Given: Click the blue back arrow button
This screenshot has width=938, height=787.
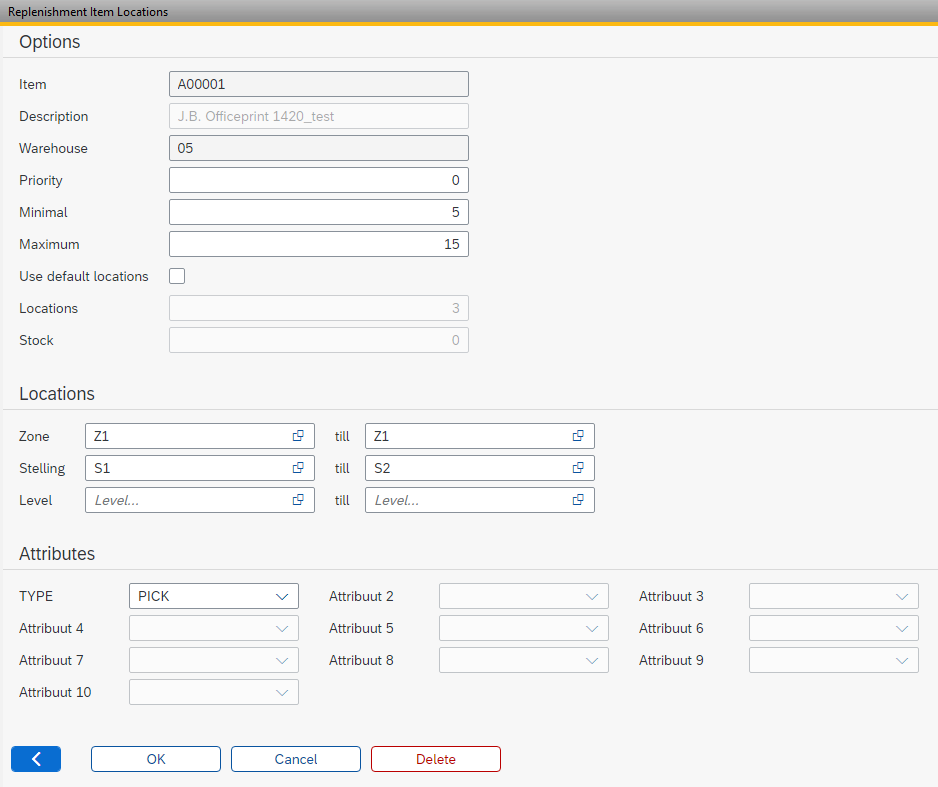Looking at the screenshot, I should 36,759.
